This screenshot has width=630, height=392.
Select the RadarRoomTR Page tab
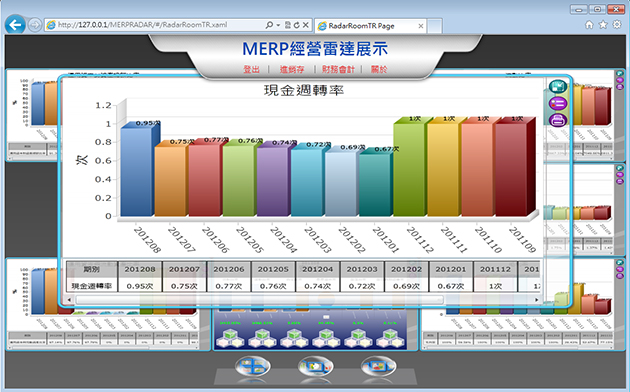(x=370, y=26)
